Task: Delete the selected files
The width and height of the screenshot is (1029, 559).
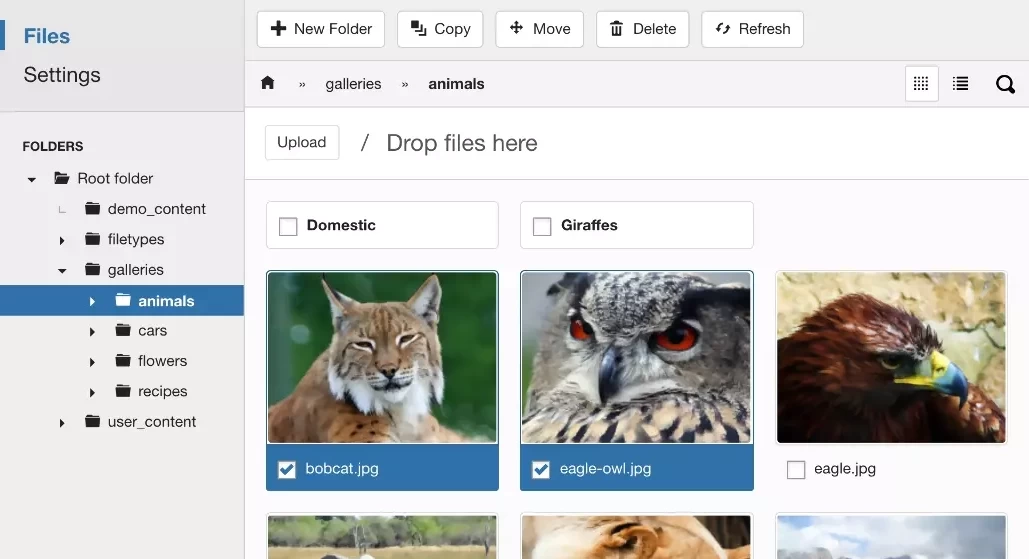Action: [x=642, y=29]
